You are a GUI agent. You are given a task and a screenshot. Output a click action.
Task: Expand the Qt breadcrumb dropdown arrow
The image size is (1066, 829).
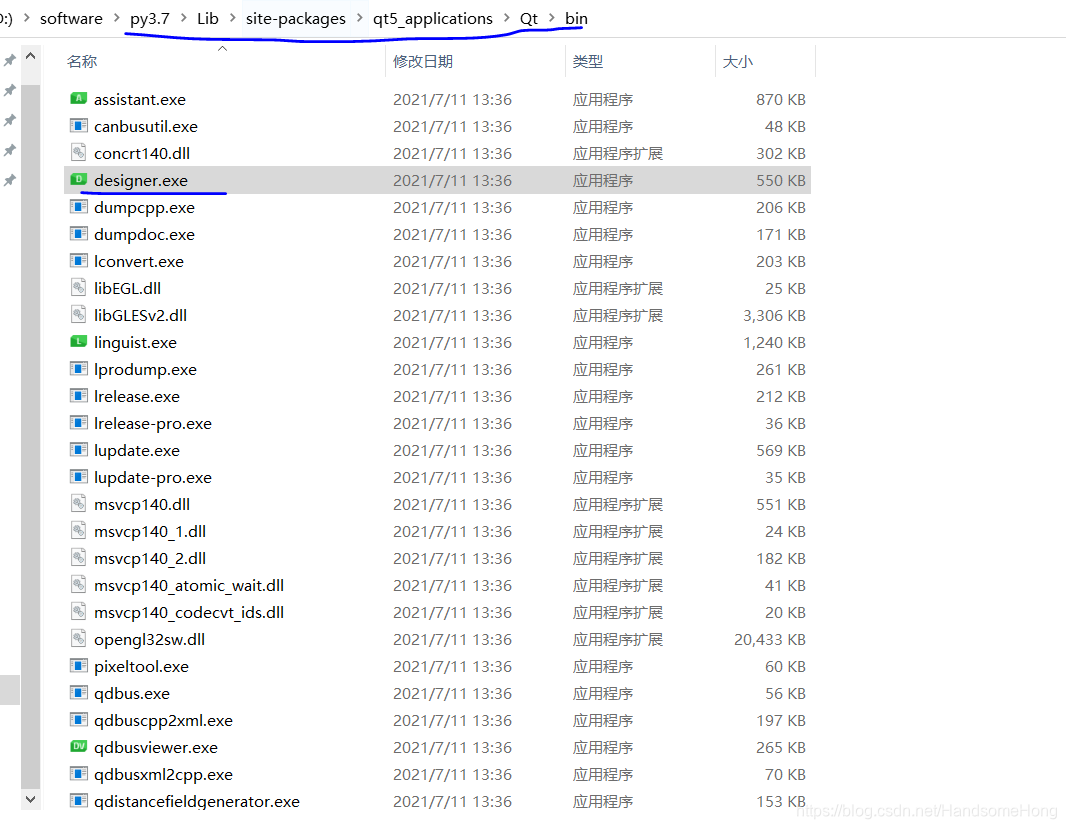coord(551,18)
